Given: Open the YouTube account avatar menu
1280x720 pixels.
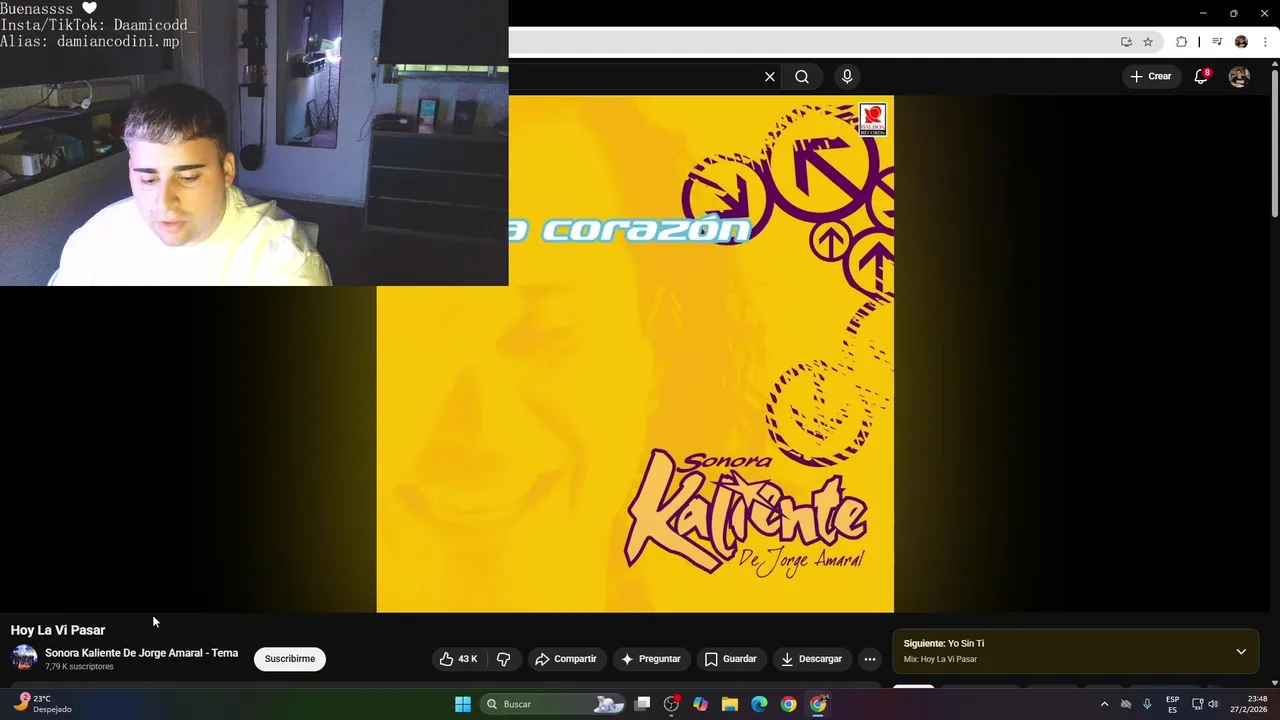Looking at the screenshot, I should pos(1239,77).
